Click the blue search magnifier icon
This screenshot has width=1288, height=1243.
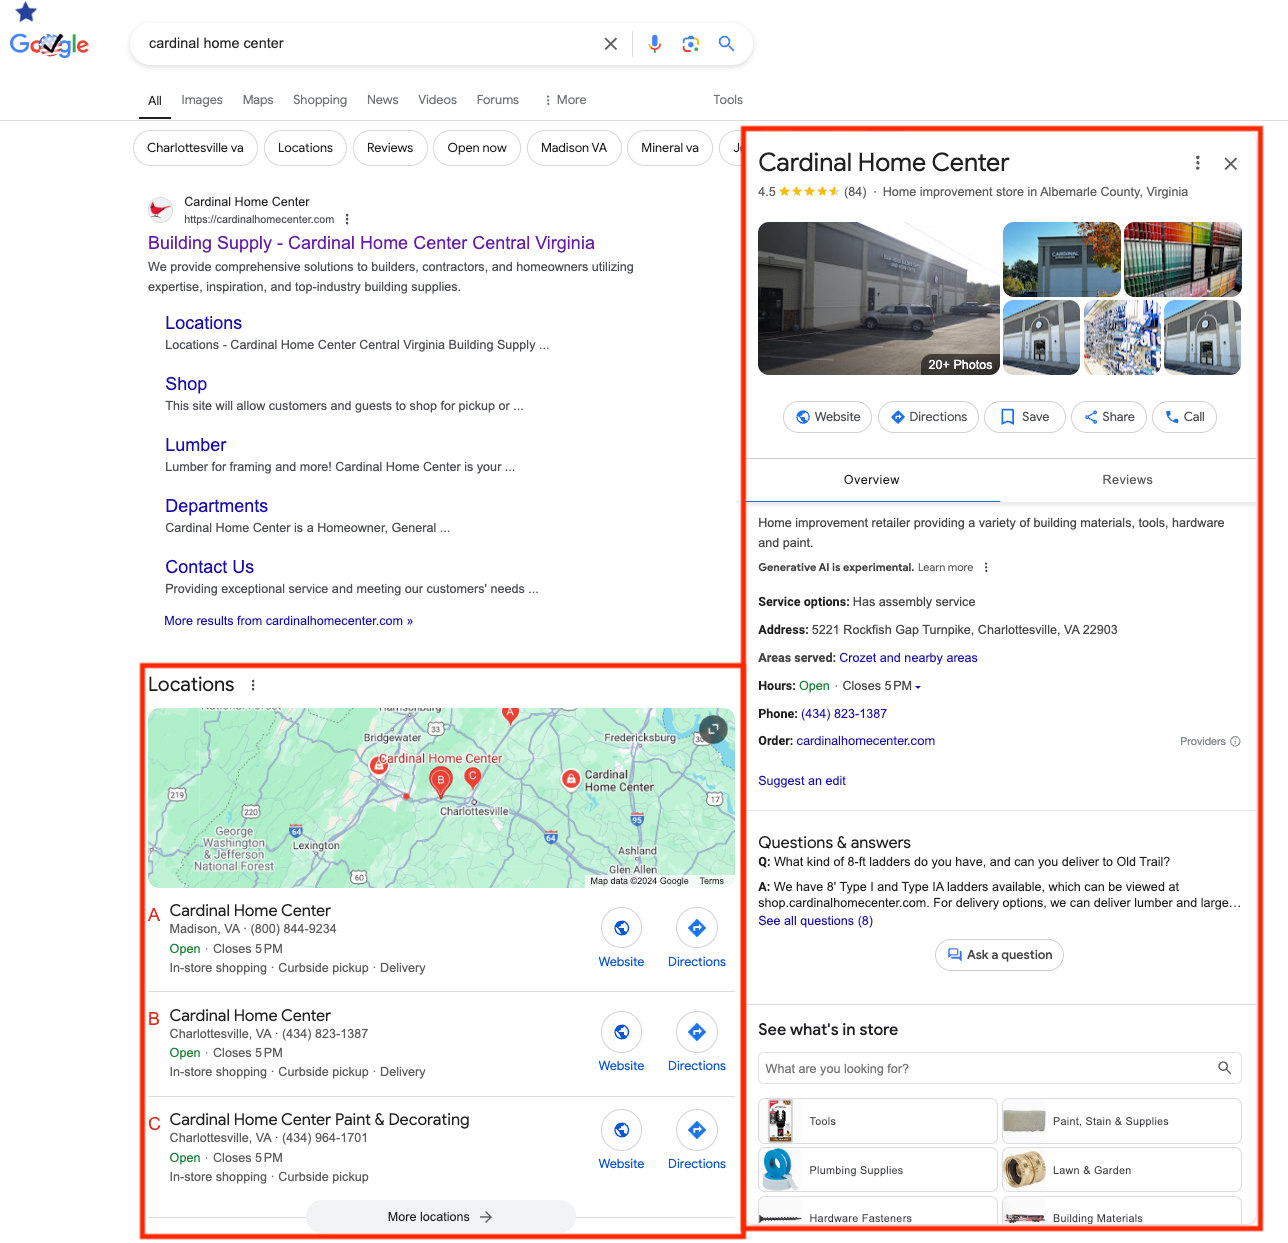pyautogui.click(x=727, y=44)
